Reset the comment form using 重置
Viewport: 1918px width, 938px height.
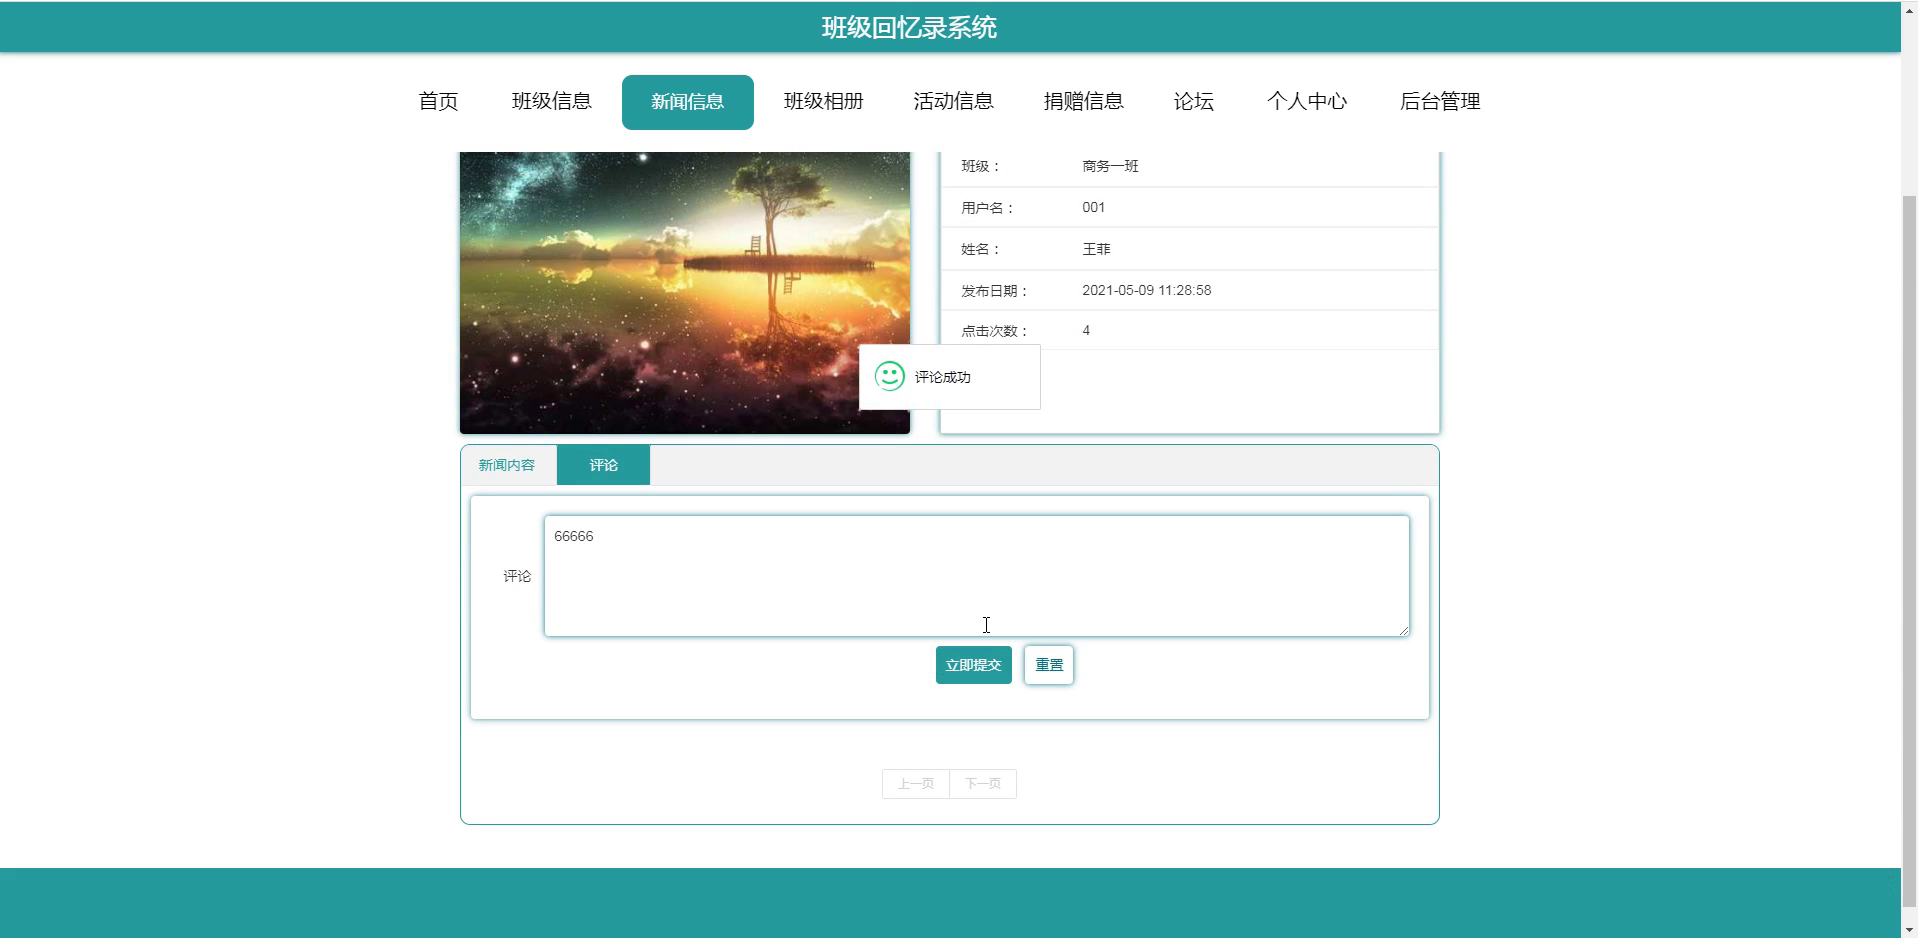1047,664
